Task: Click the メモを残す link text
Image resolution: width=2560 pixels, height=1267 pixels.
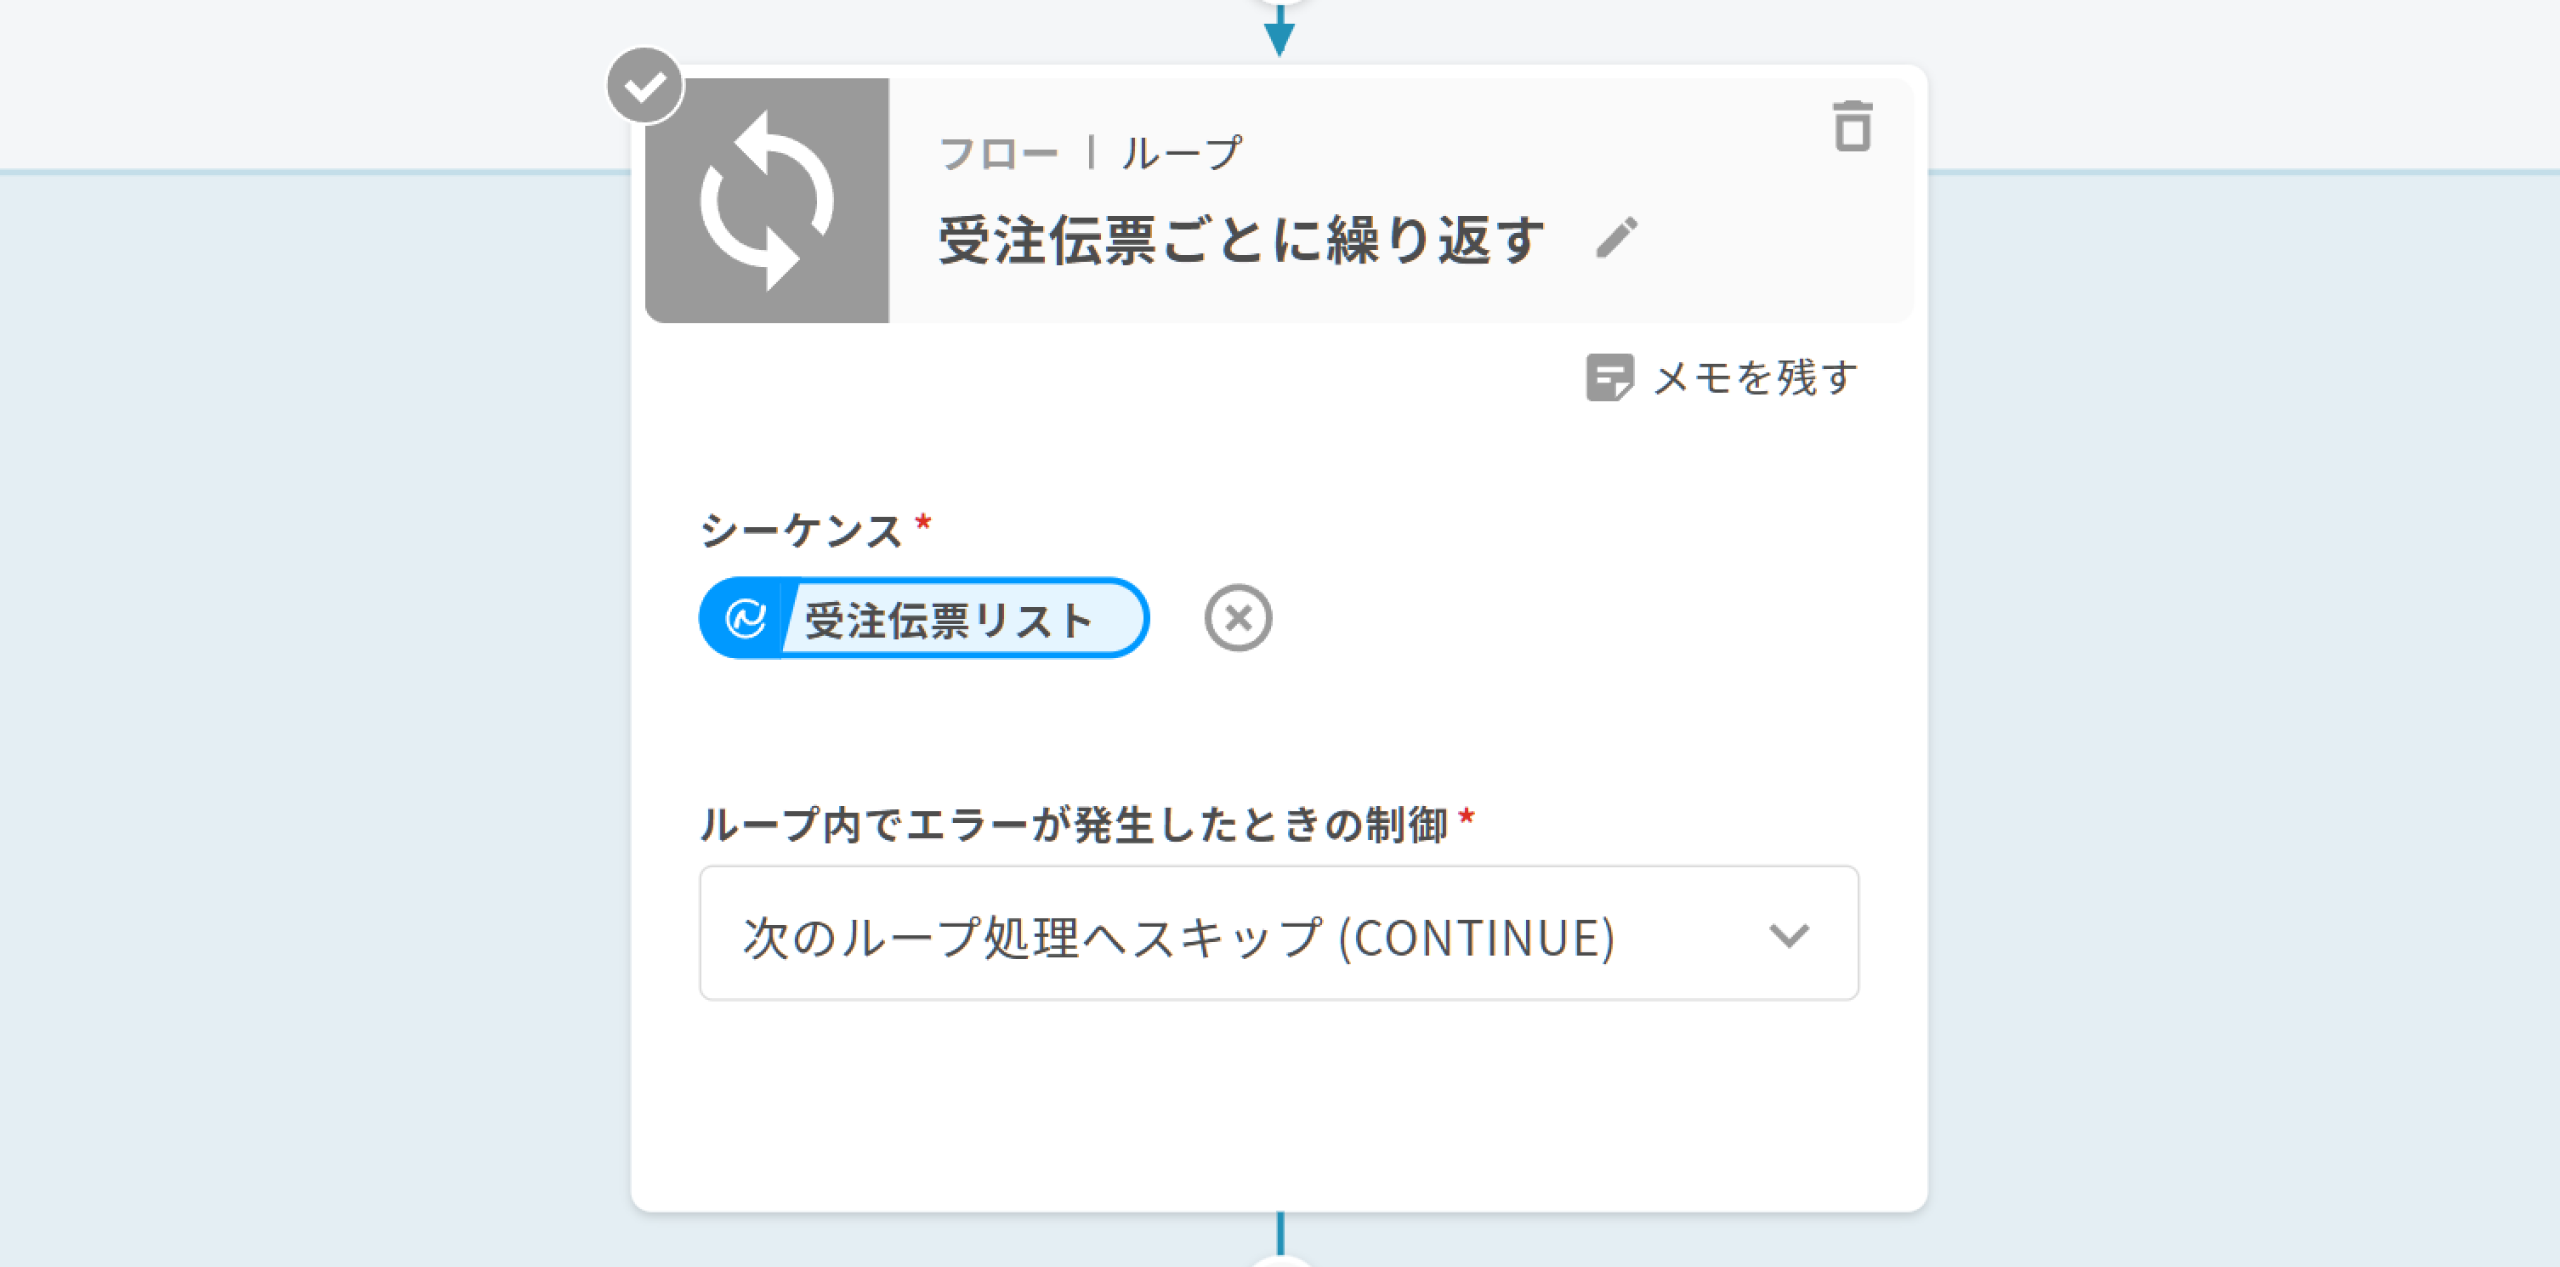Action: coord(1755,378)
